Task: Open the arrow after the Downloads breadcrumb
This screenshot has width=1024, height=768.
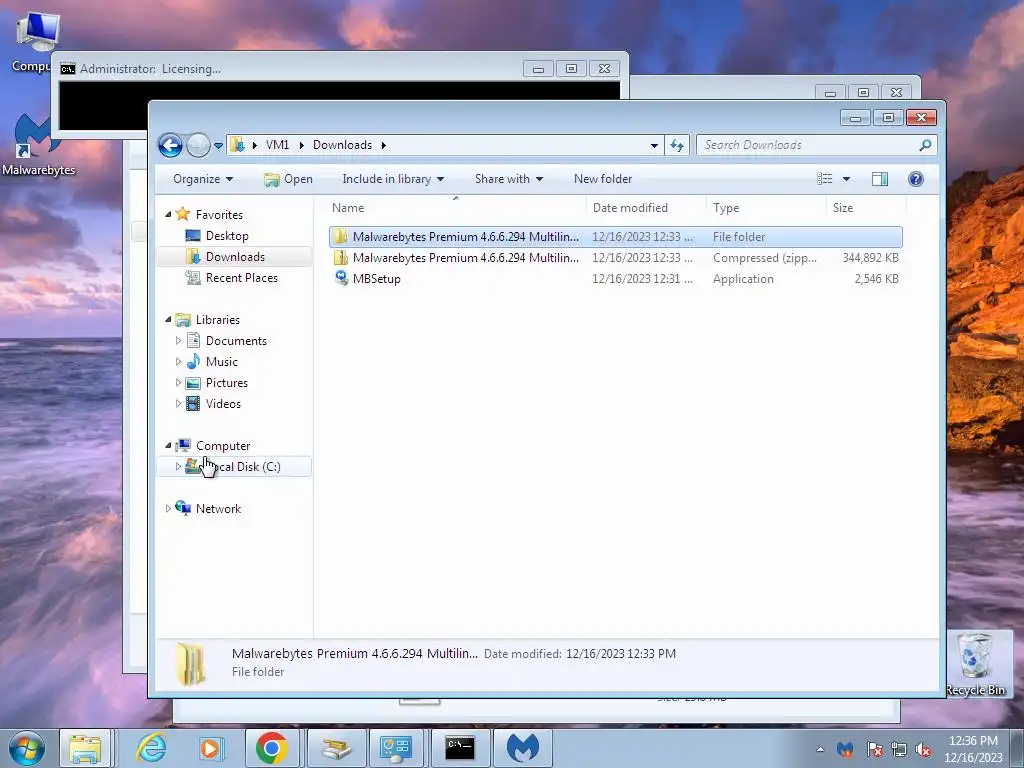Action: [383, 145]
